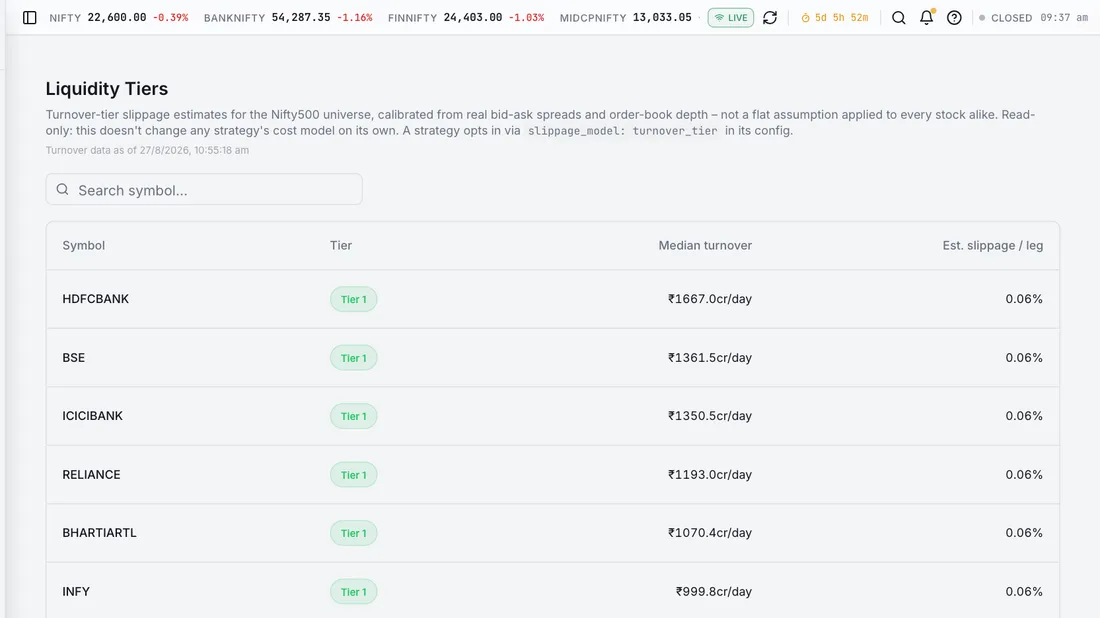Click the Liquidity Tiers page heading
Viewport: 1100px width, 618px height.
(107, 88)
